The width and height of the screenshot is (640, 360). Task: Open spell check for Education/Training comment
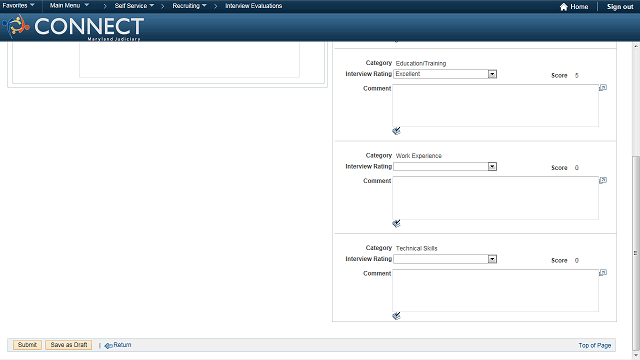coord(396,131)
